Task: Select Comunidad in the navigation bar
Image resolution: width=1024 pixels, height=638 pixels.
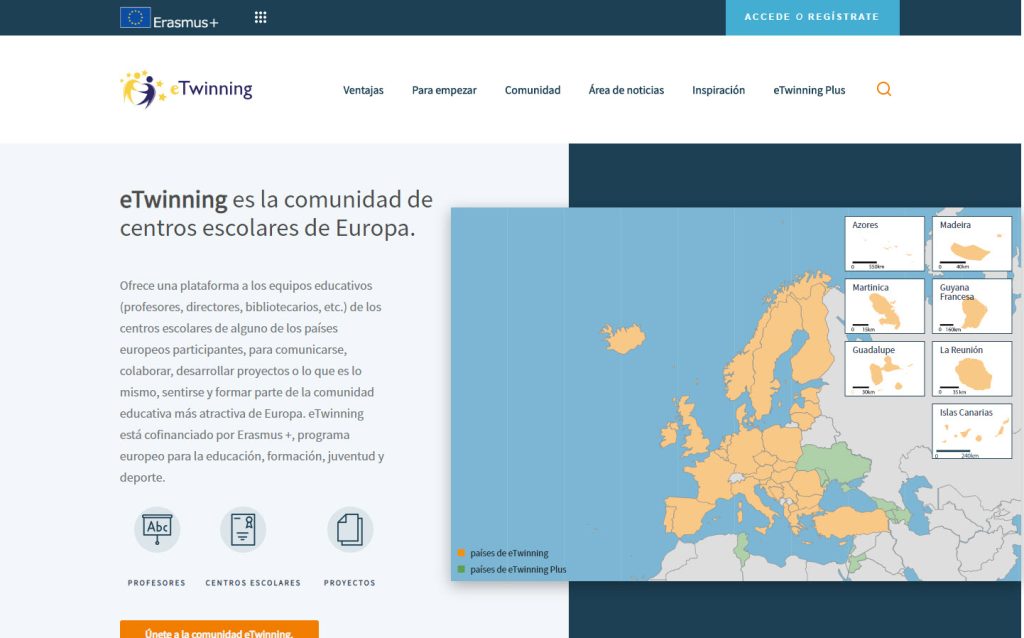Action: point(532,90)
